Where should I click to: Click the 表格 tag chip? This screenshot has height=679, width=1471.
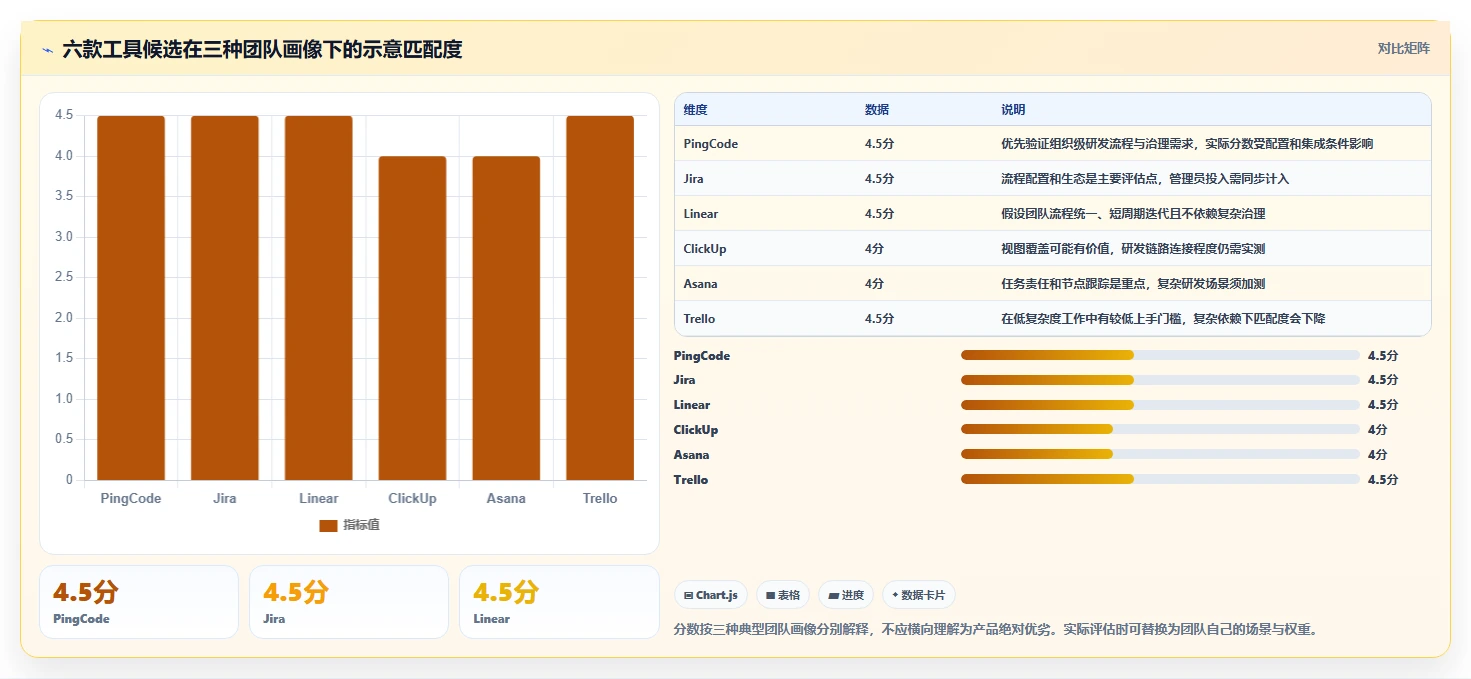click(x=783, y=595)
